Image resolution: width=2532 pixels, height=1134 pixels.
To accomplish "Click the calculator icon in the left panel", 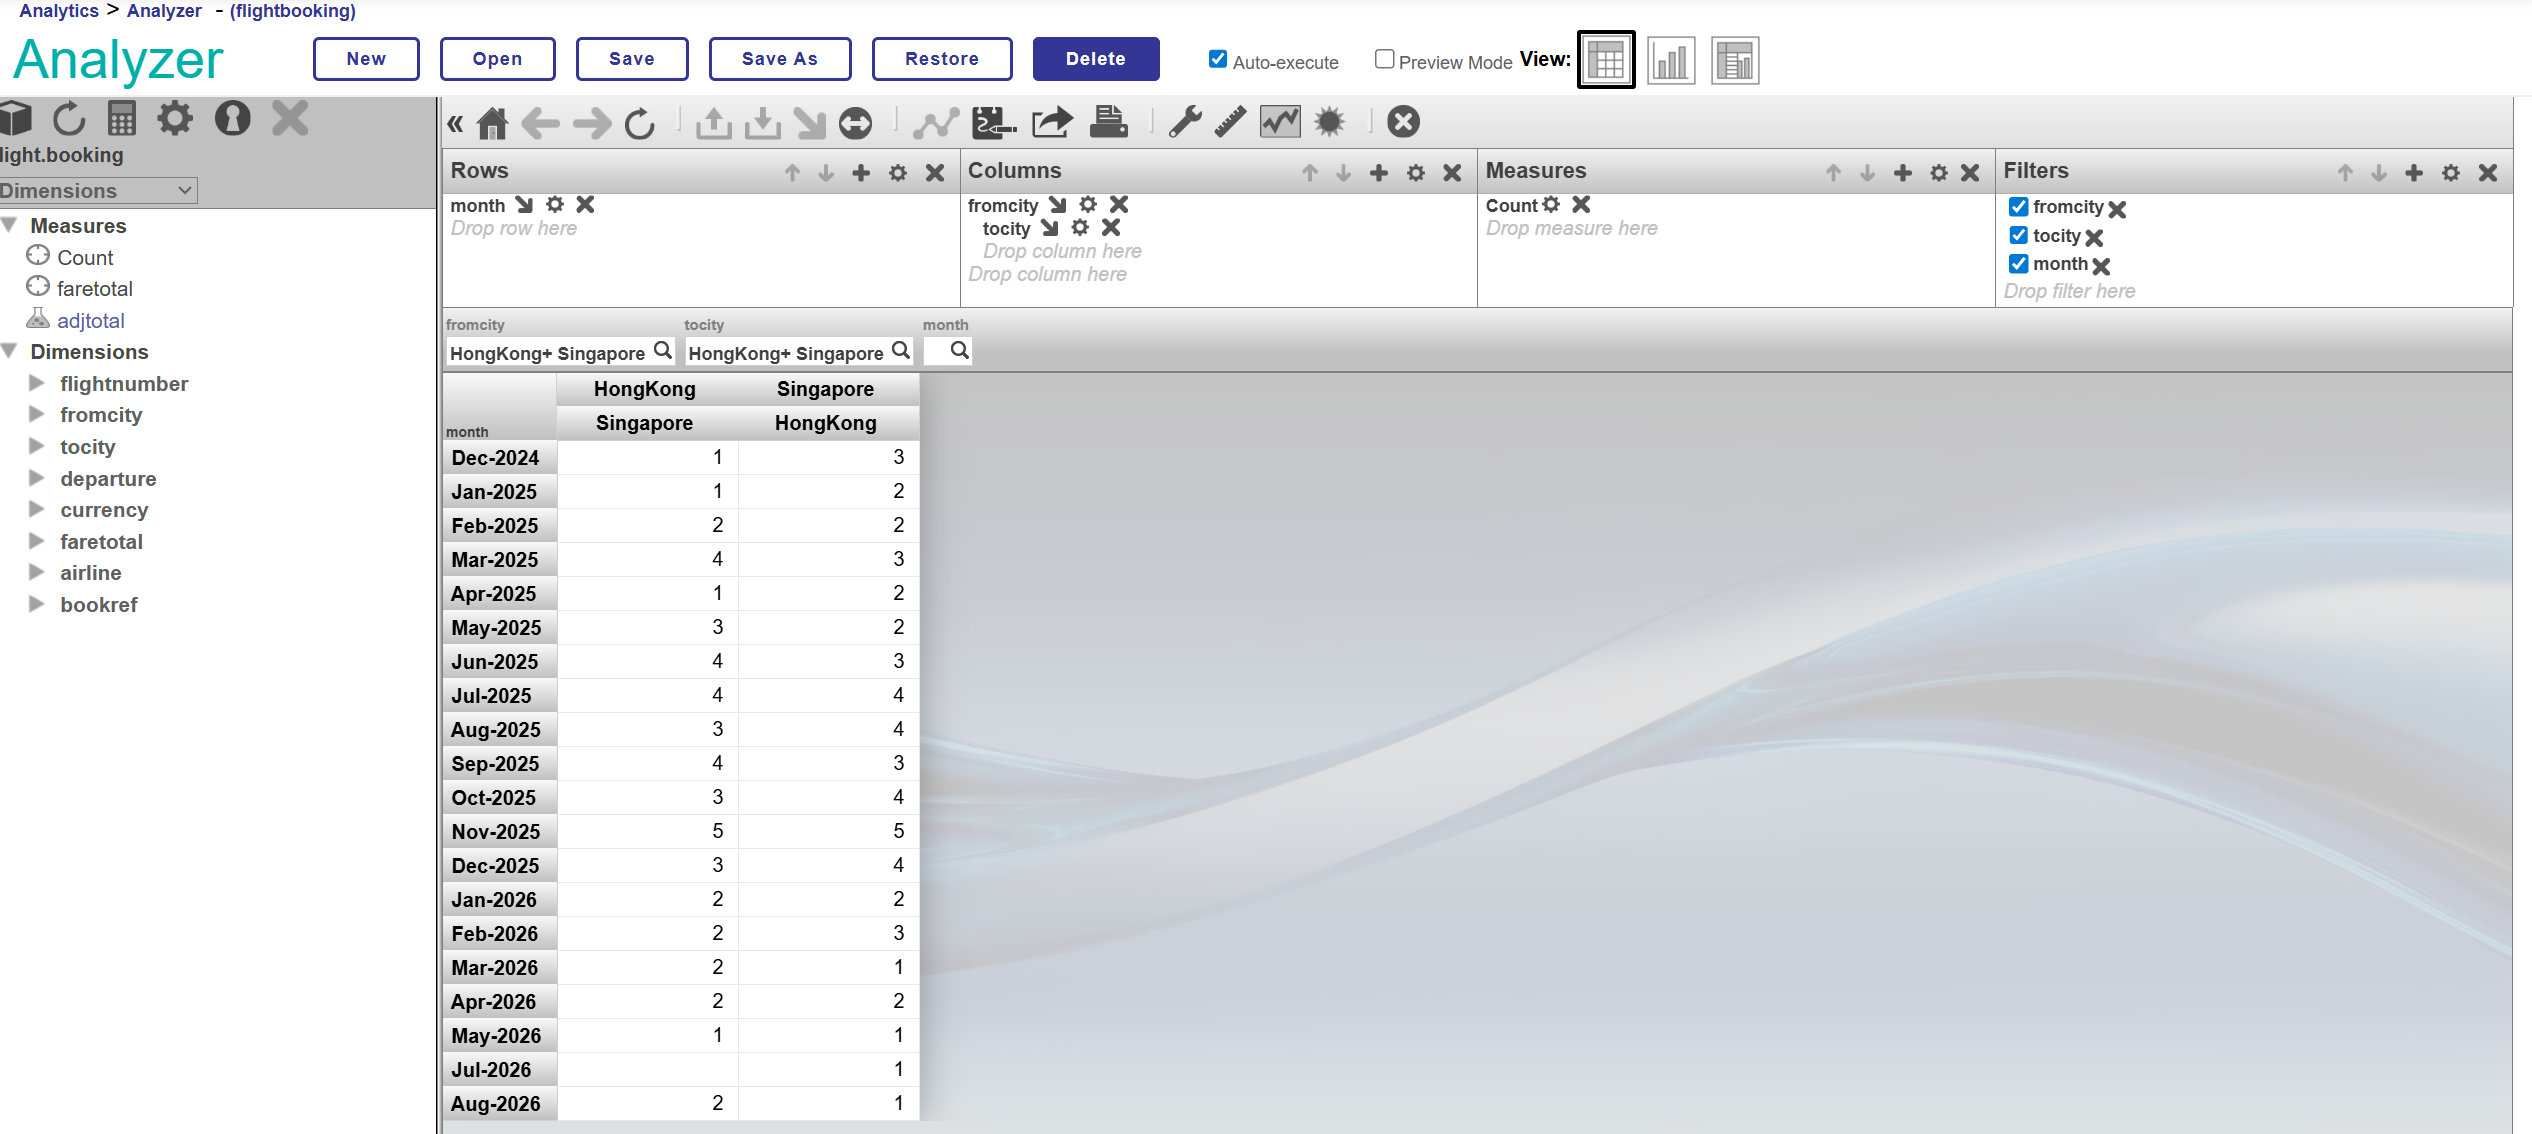I will (122, 119).
